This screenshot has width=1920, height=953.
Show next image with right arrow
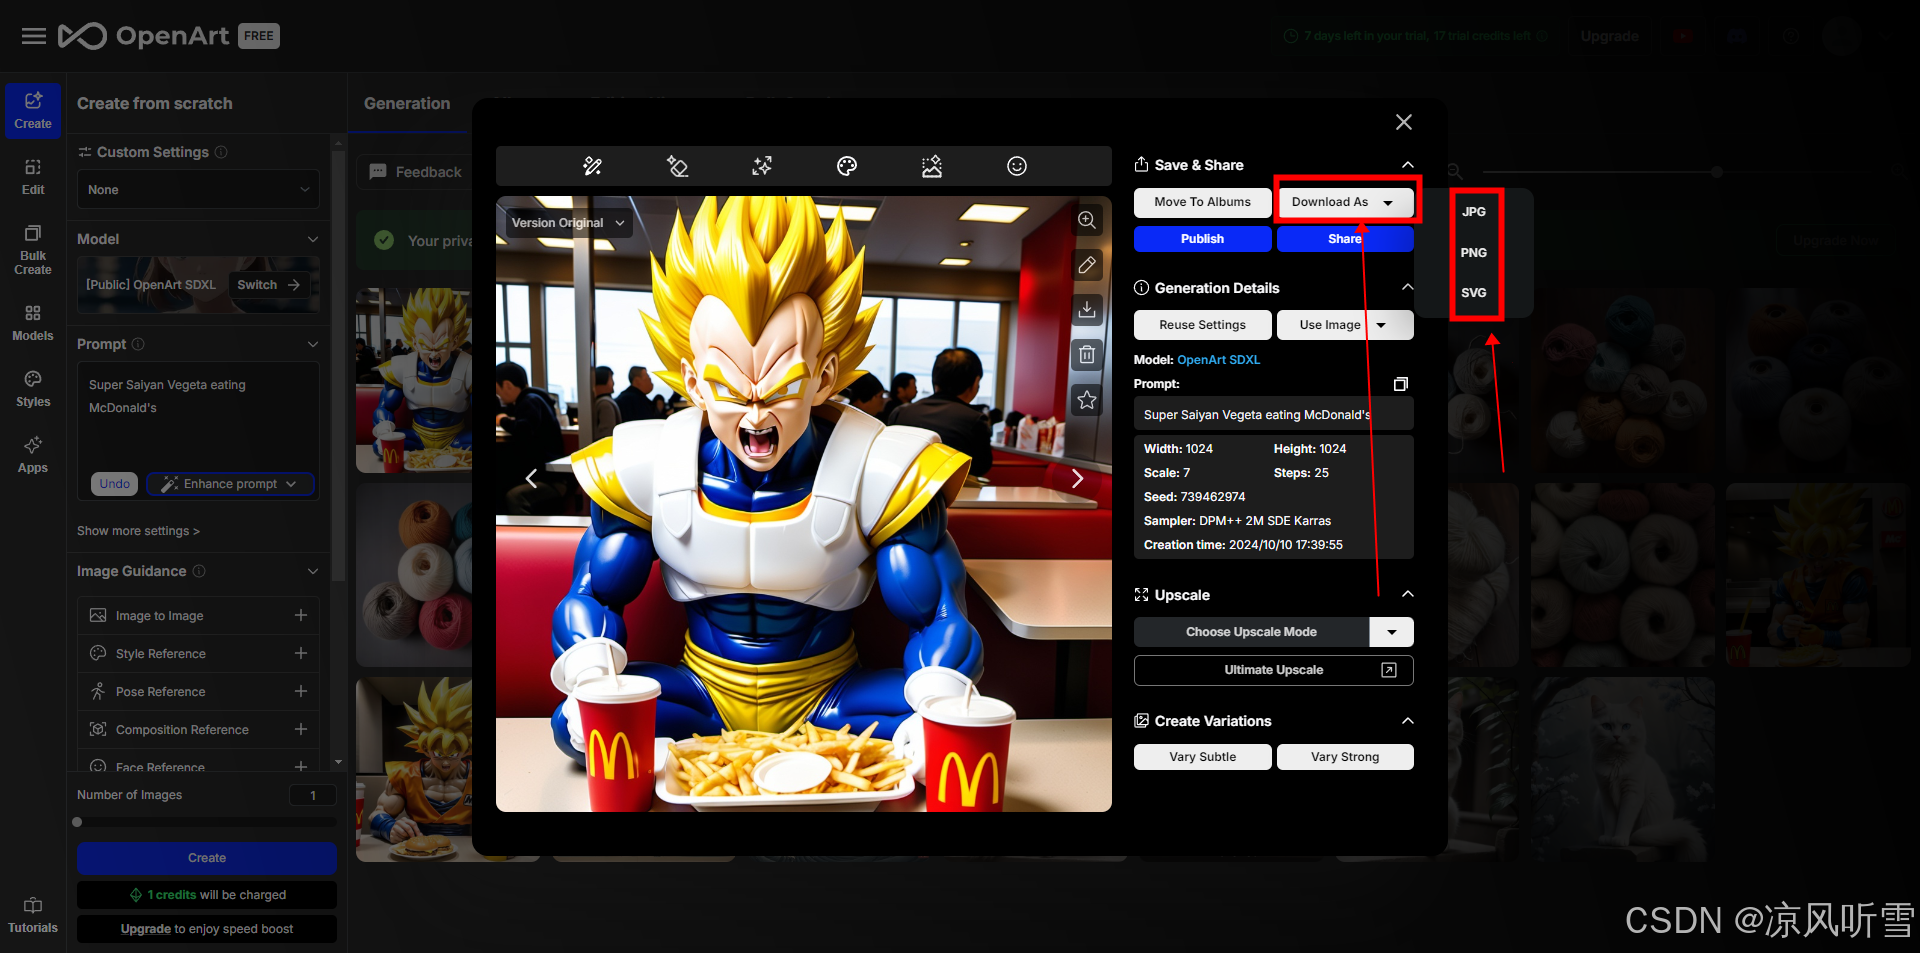tap(1077, 478)
